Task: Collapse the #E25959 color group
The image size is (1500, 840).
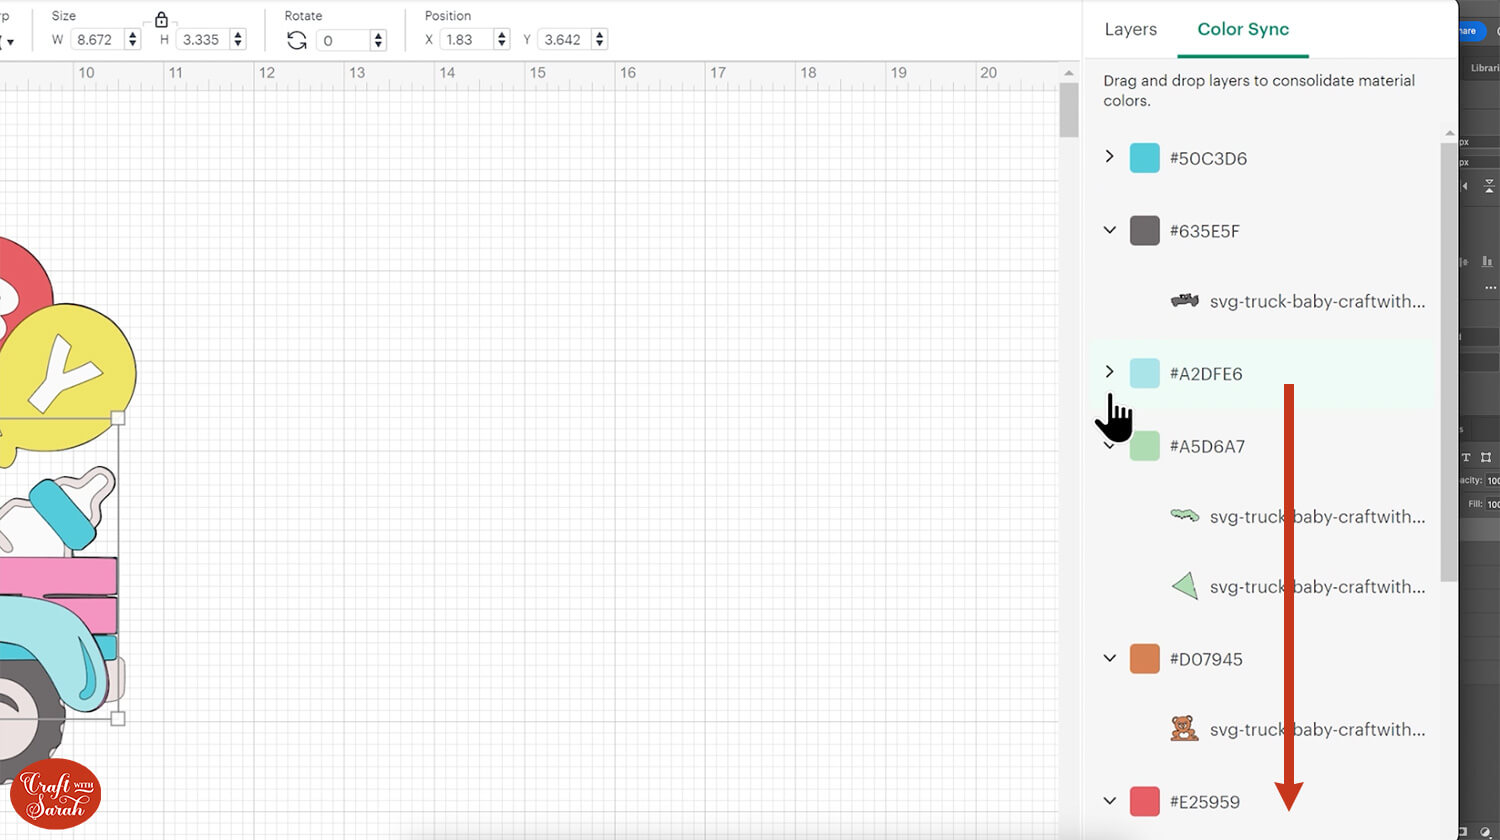Action: point(1109,801)
